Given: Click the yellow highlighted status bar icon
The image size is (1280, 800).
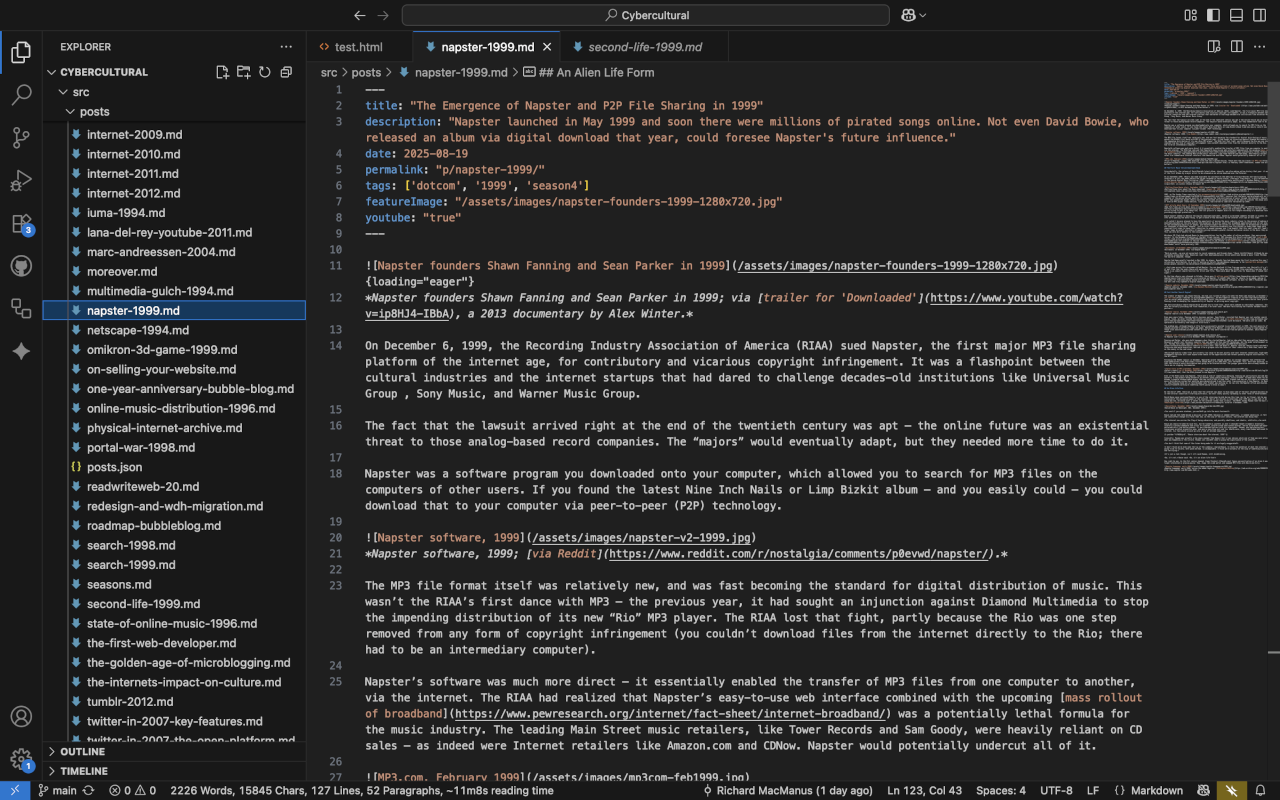Looking at the screenshot, I should 1232,790.
